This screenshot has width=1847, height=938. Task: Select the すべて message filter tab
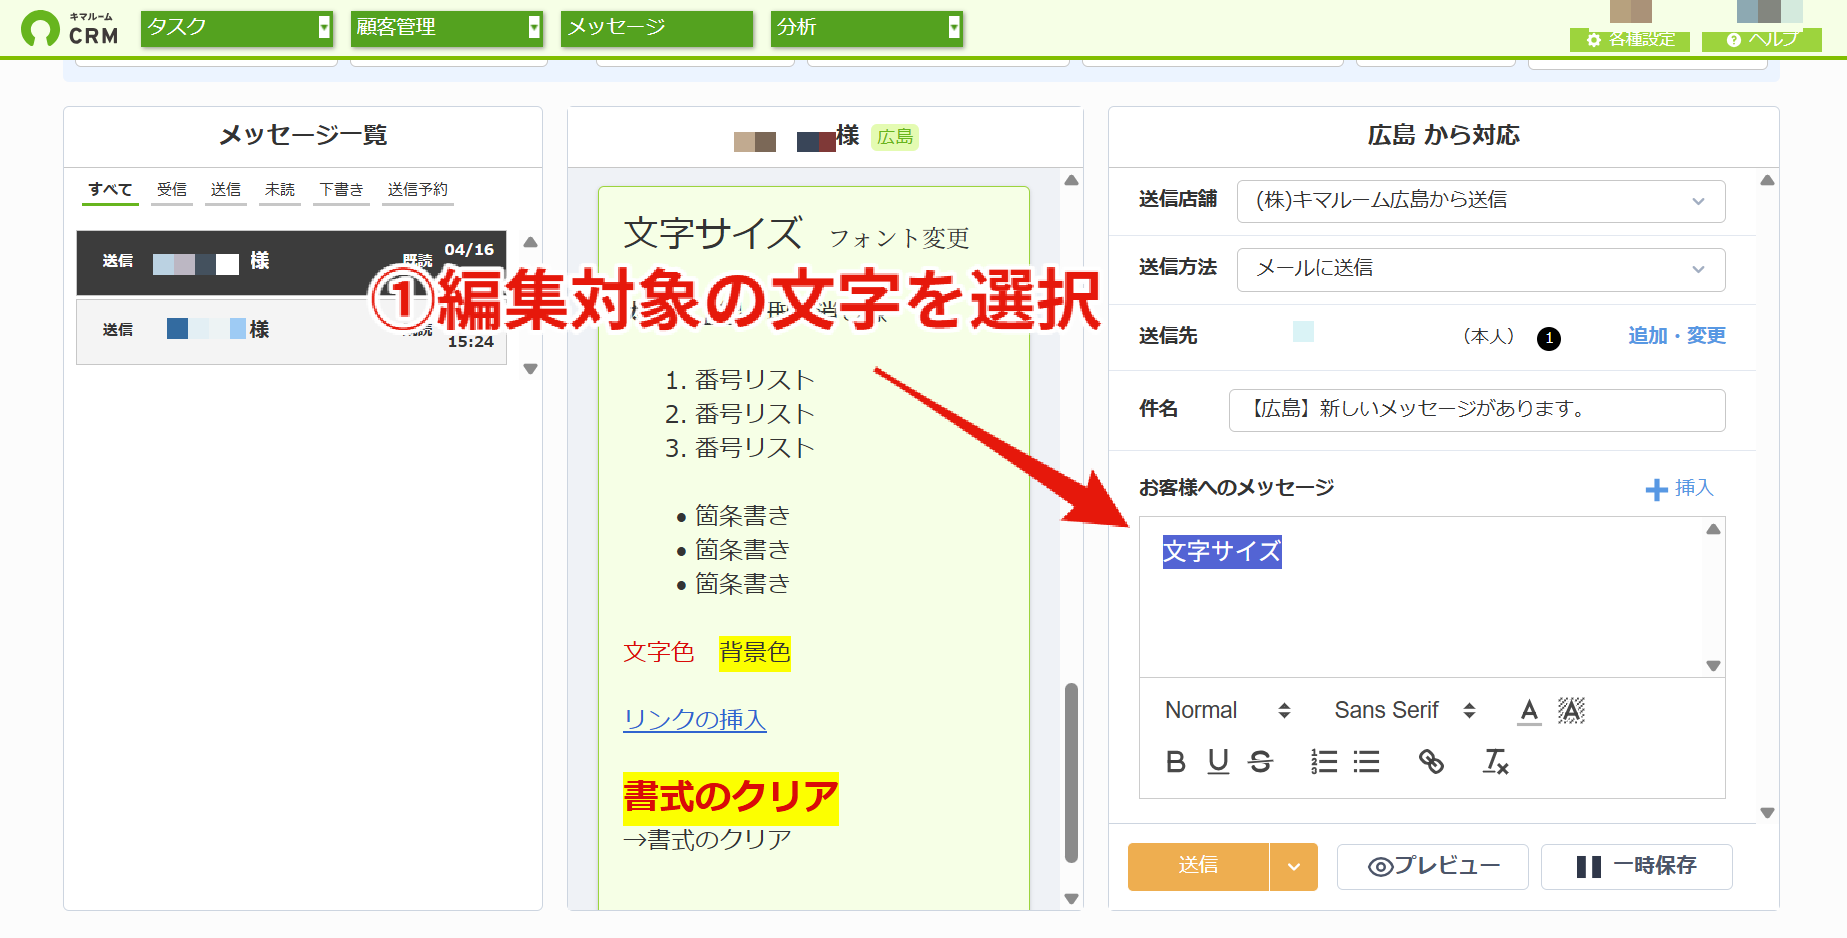110,190
